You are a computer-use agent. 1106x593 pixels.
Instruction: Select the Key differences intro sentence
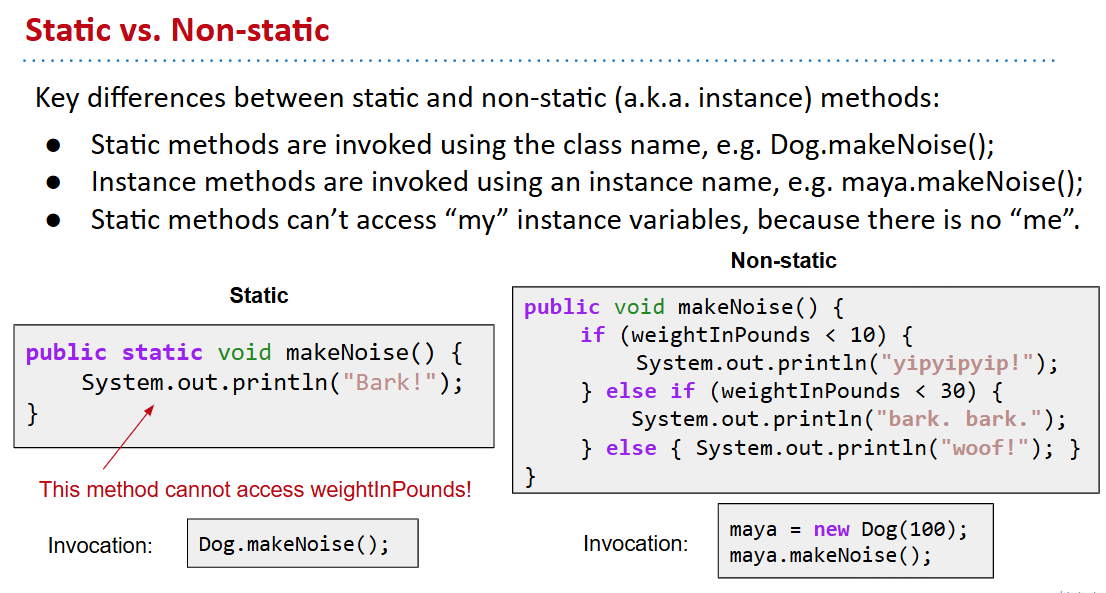(487, 98)
